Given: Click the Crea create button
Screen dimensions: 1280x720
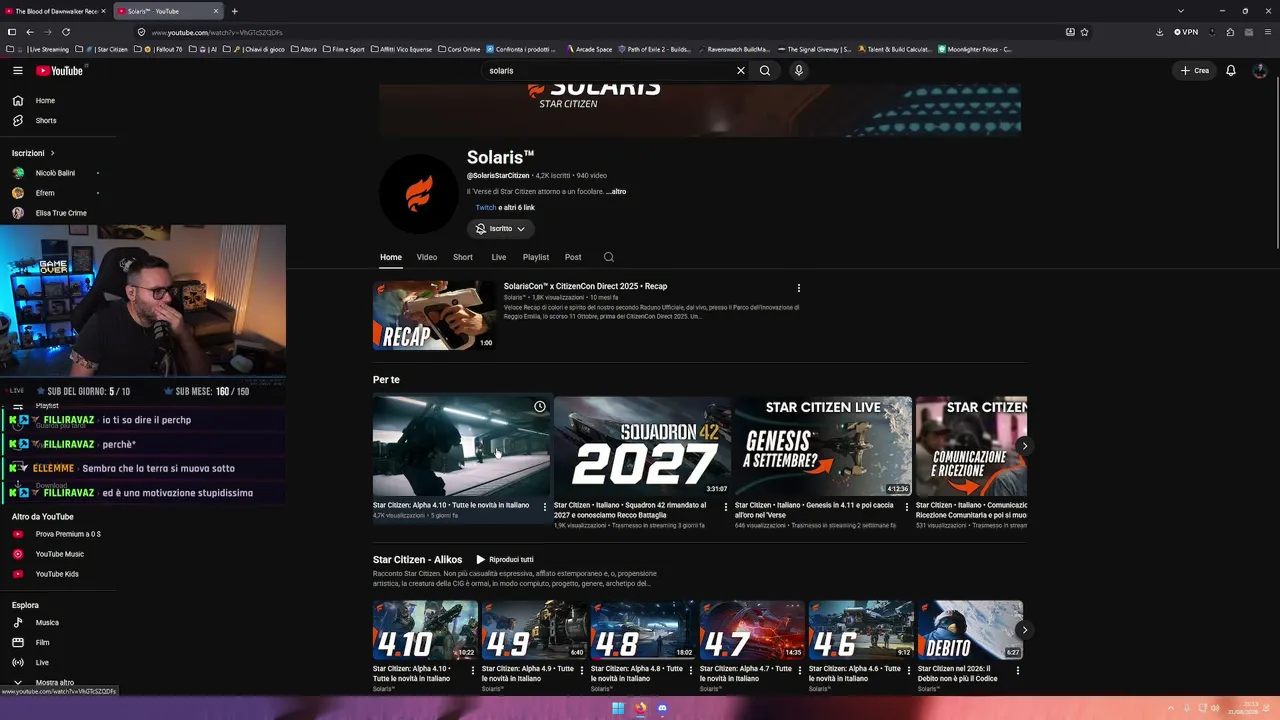Looking at the screenshot, I should [x=1195, y=71].
